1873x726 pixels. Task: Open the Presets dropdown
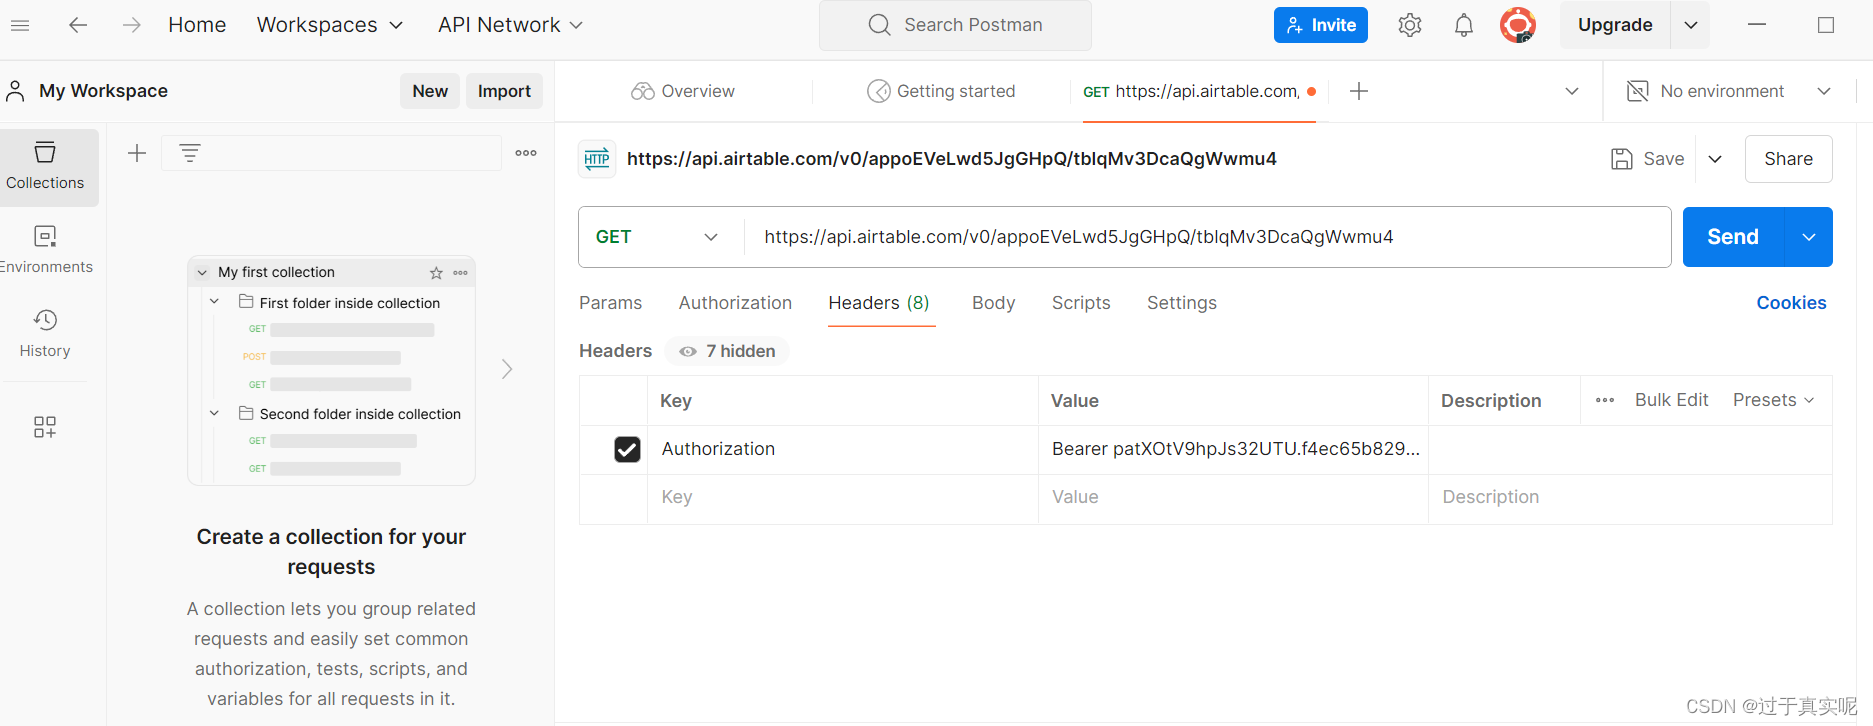pos(1773,400)
